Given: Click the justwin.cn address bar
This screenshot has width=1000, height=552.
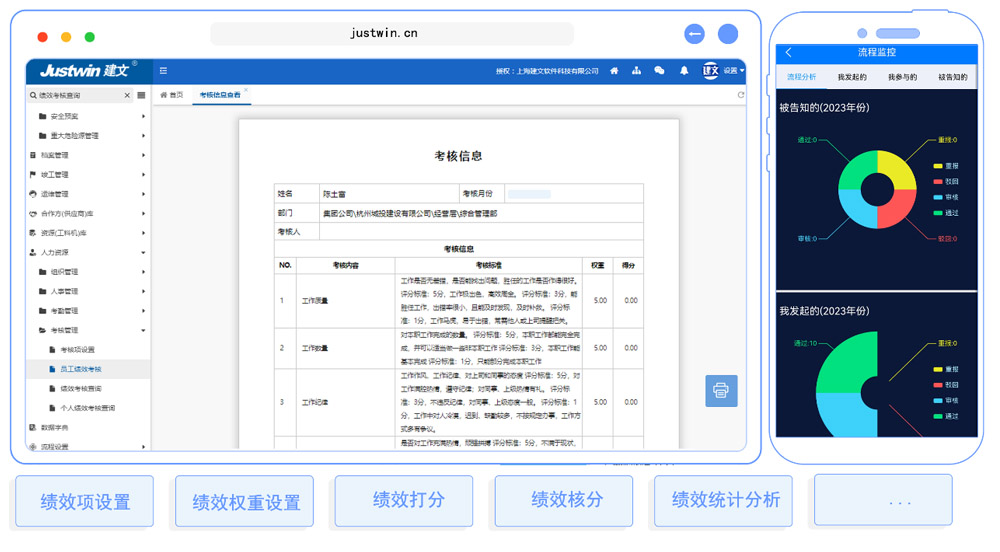Looking at the screenshot, I should tap(392, 33).
